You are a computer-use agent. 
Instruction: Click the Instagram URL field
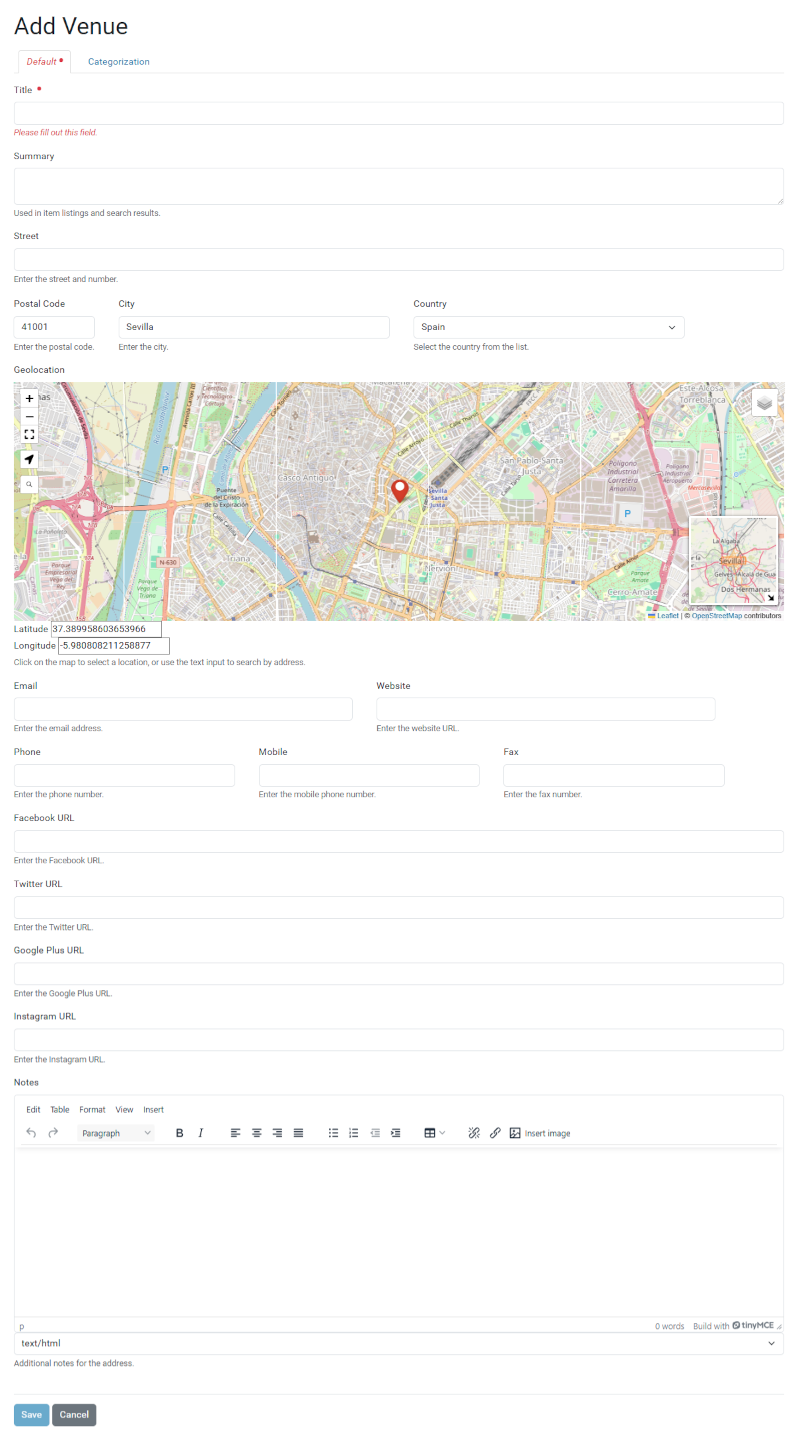pyautogui.click(x=399, y=1040)
